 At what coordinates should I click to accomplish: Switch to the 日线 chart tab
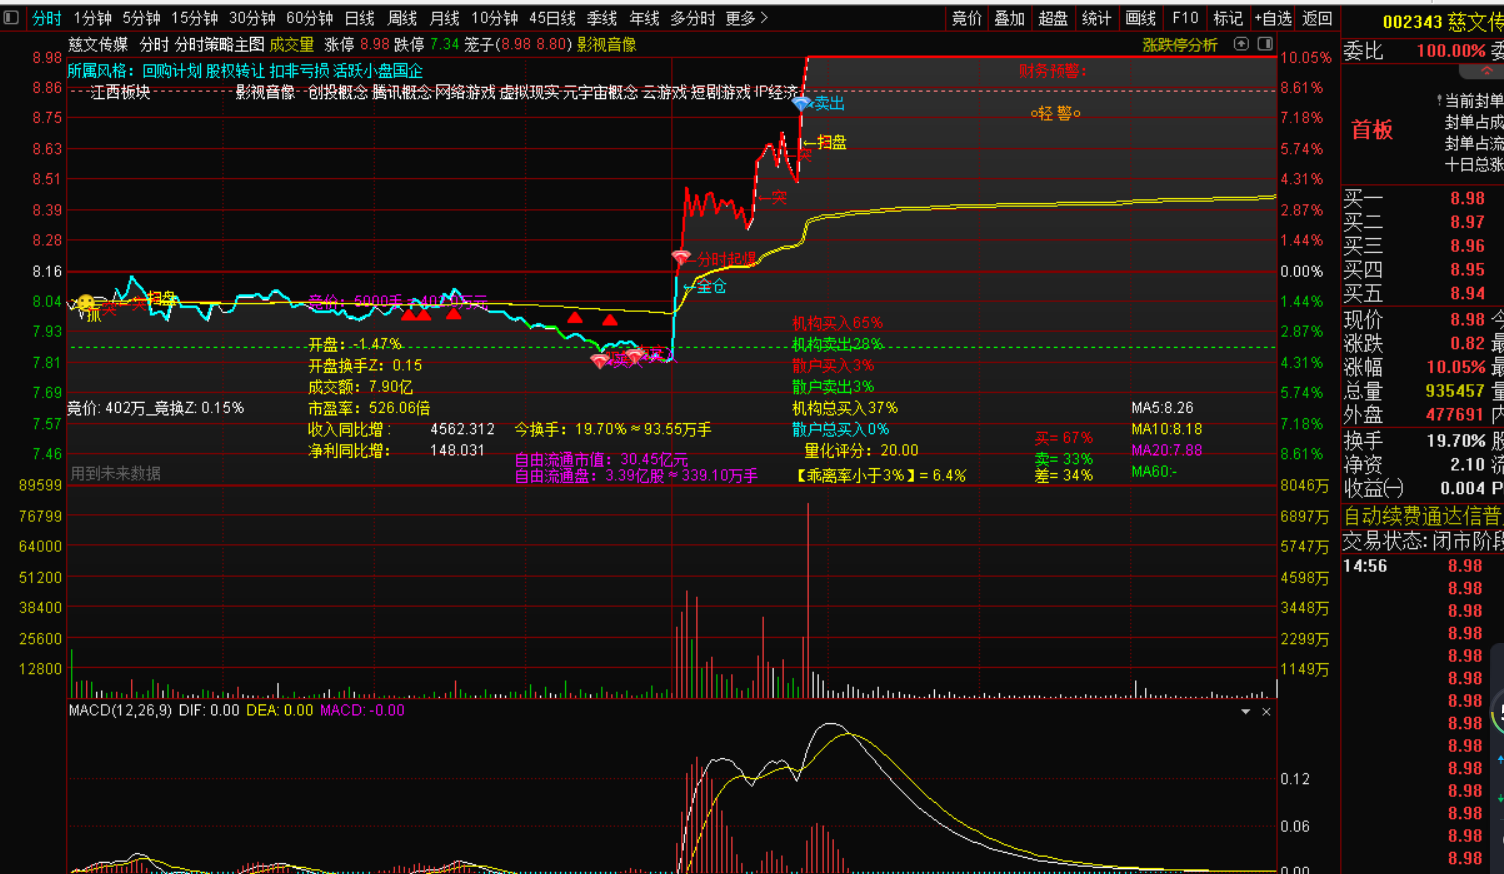tap(359, 18)
